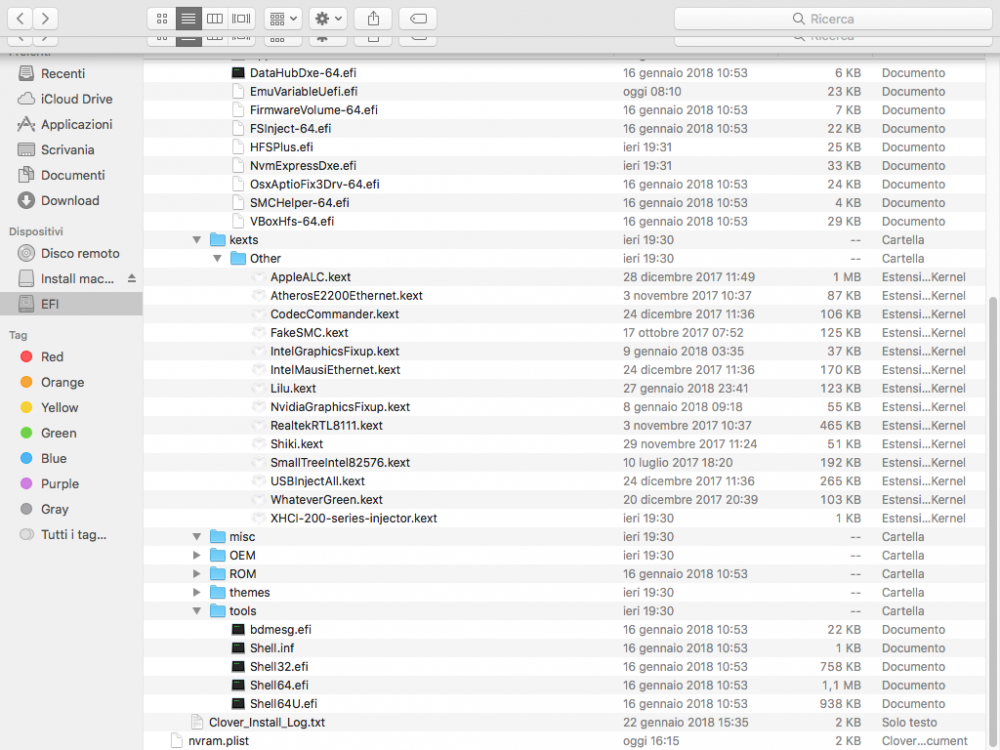
Task: Collapse the Other folder disclosure triangle
Action: [x=217, y=258]
